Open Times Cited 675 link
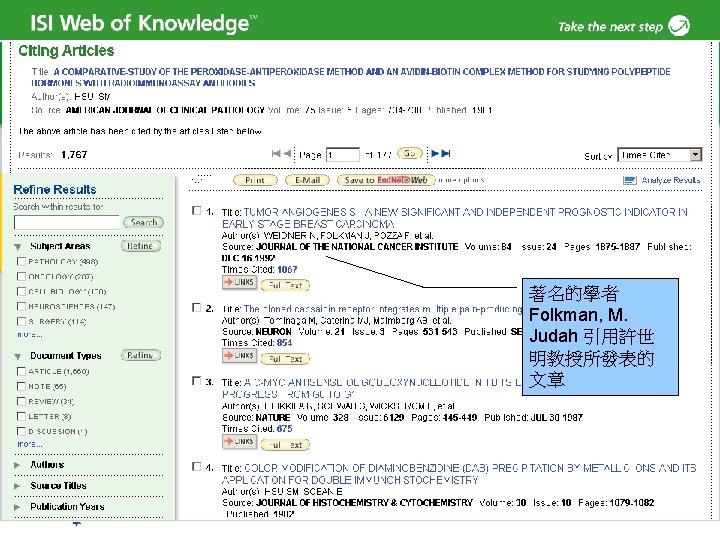 click(x=284, y=428)
